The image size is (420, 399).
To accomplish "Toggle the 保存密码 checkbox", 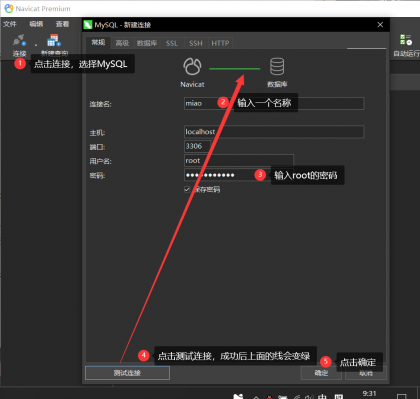I will tap(187, 189).
